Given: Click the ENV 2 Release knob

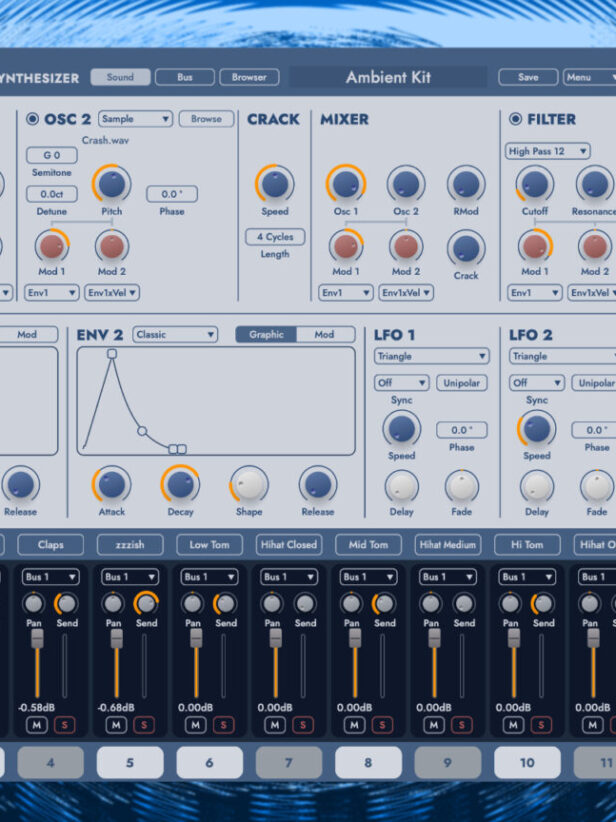Looking at the screenshot, I should [318, 484].
